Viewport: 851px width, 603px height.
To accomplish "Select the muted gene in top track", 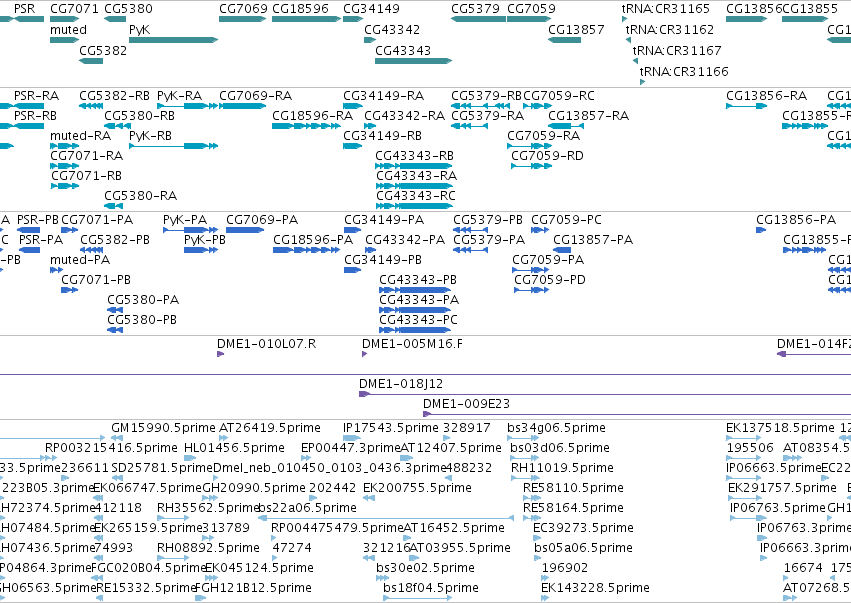I will pyautogui.click(x=65, y=40).
